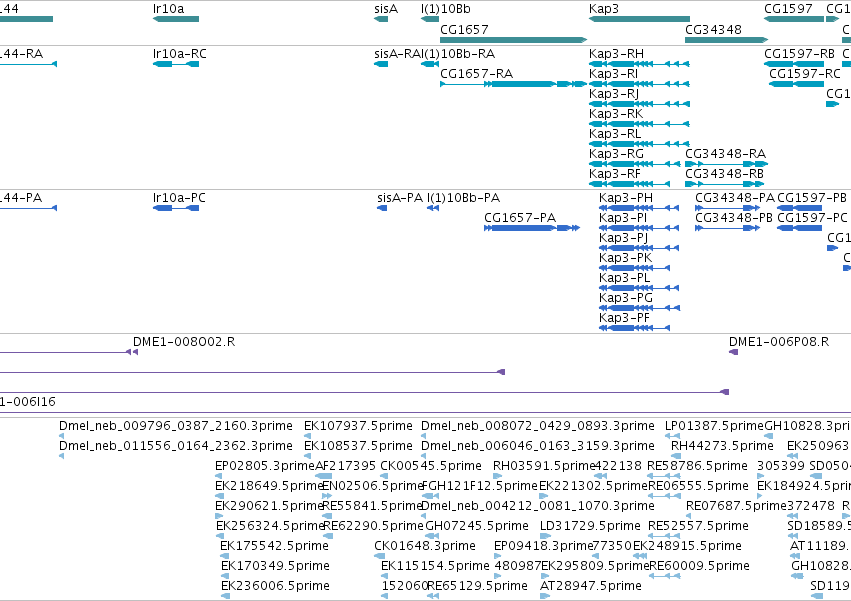
Task: Click the CG34348 gene bar
Action: click(726, 40)
